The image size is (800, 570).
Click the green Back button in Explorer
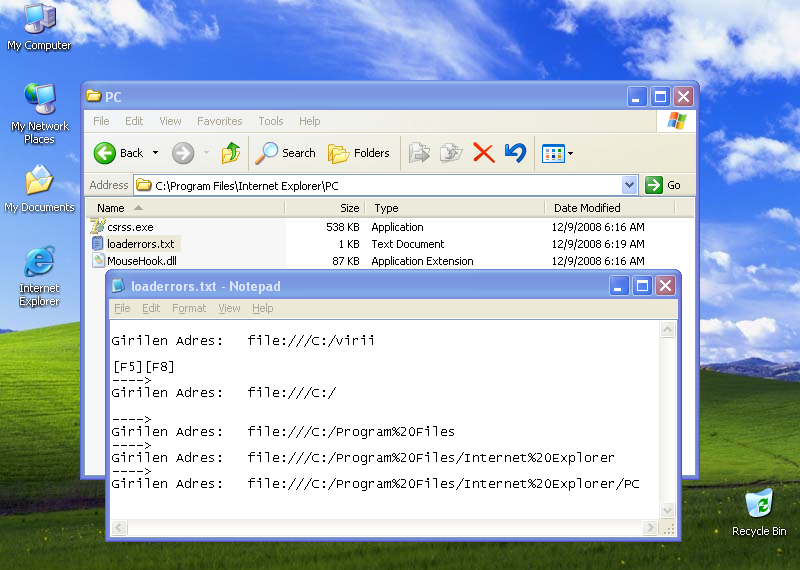point(119,153)
